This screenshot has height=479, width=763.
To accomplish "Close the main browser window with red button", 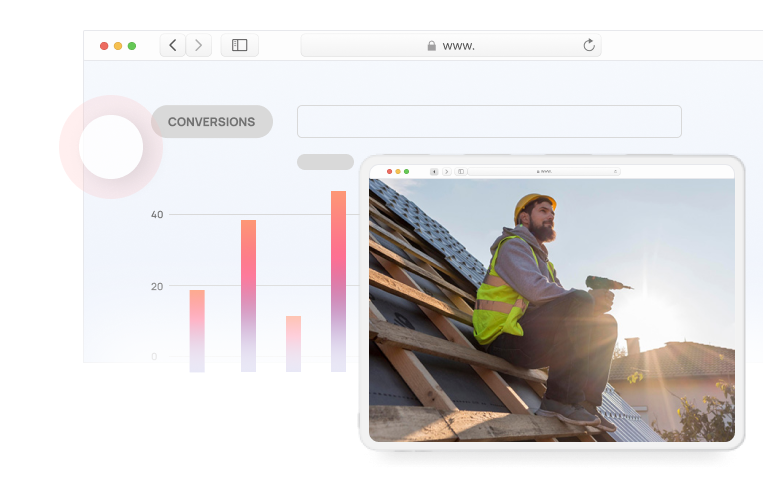I will (x=104, y=46).
